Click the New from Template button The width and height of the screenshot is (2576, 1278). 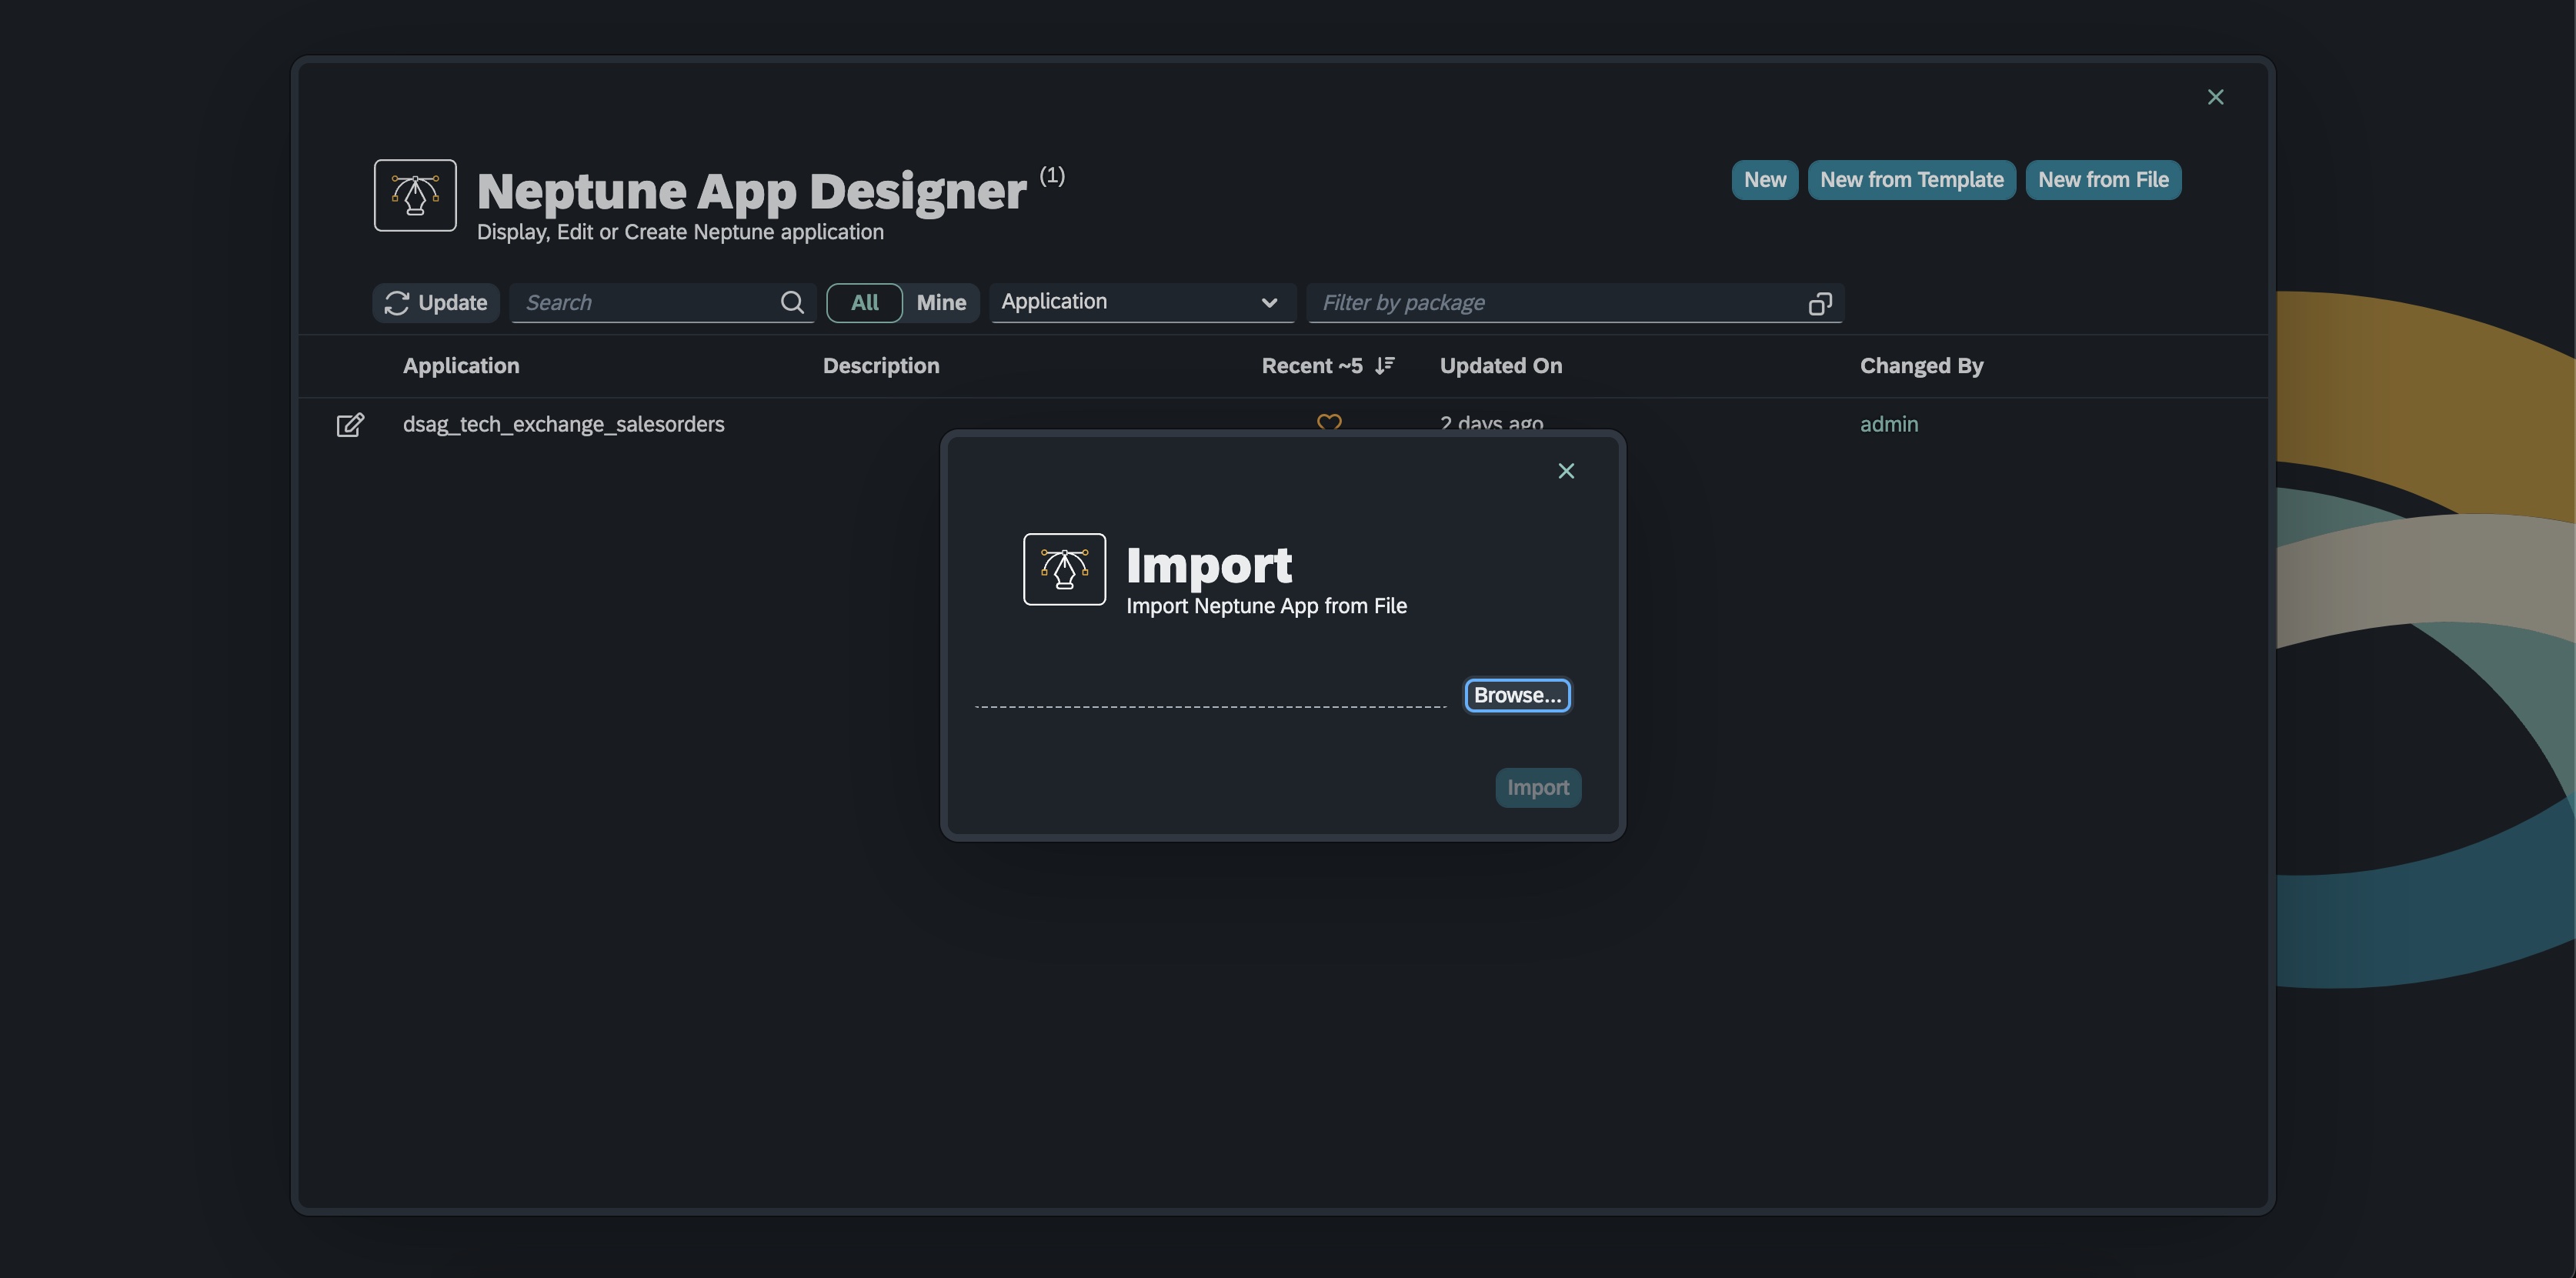(1911, 180)
